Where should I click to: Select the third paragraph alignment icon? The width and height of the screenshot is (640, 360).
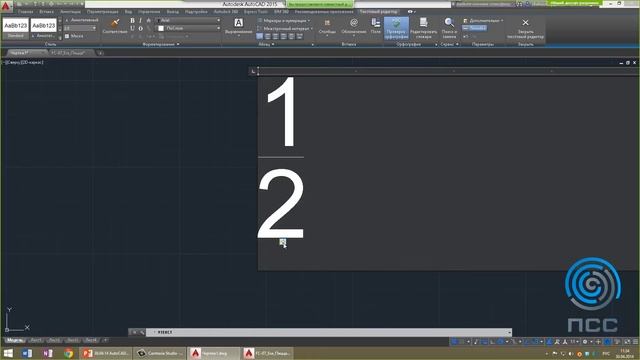tap(276, 36)
